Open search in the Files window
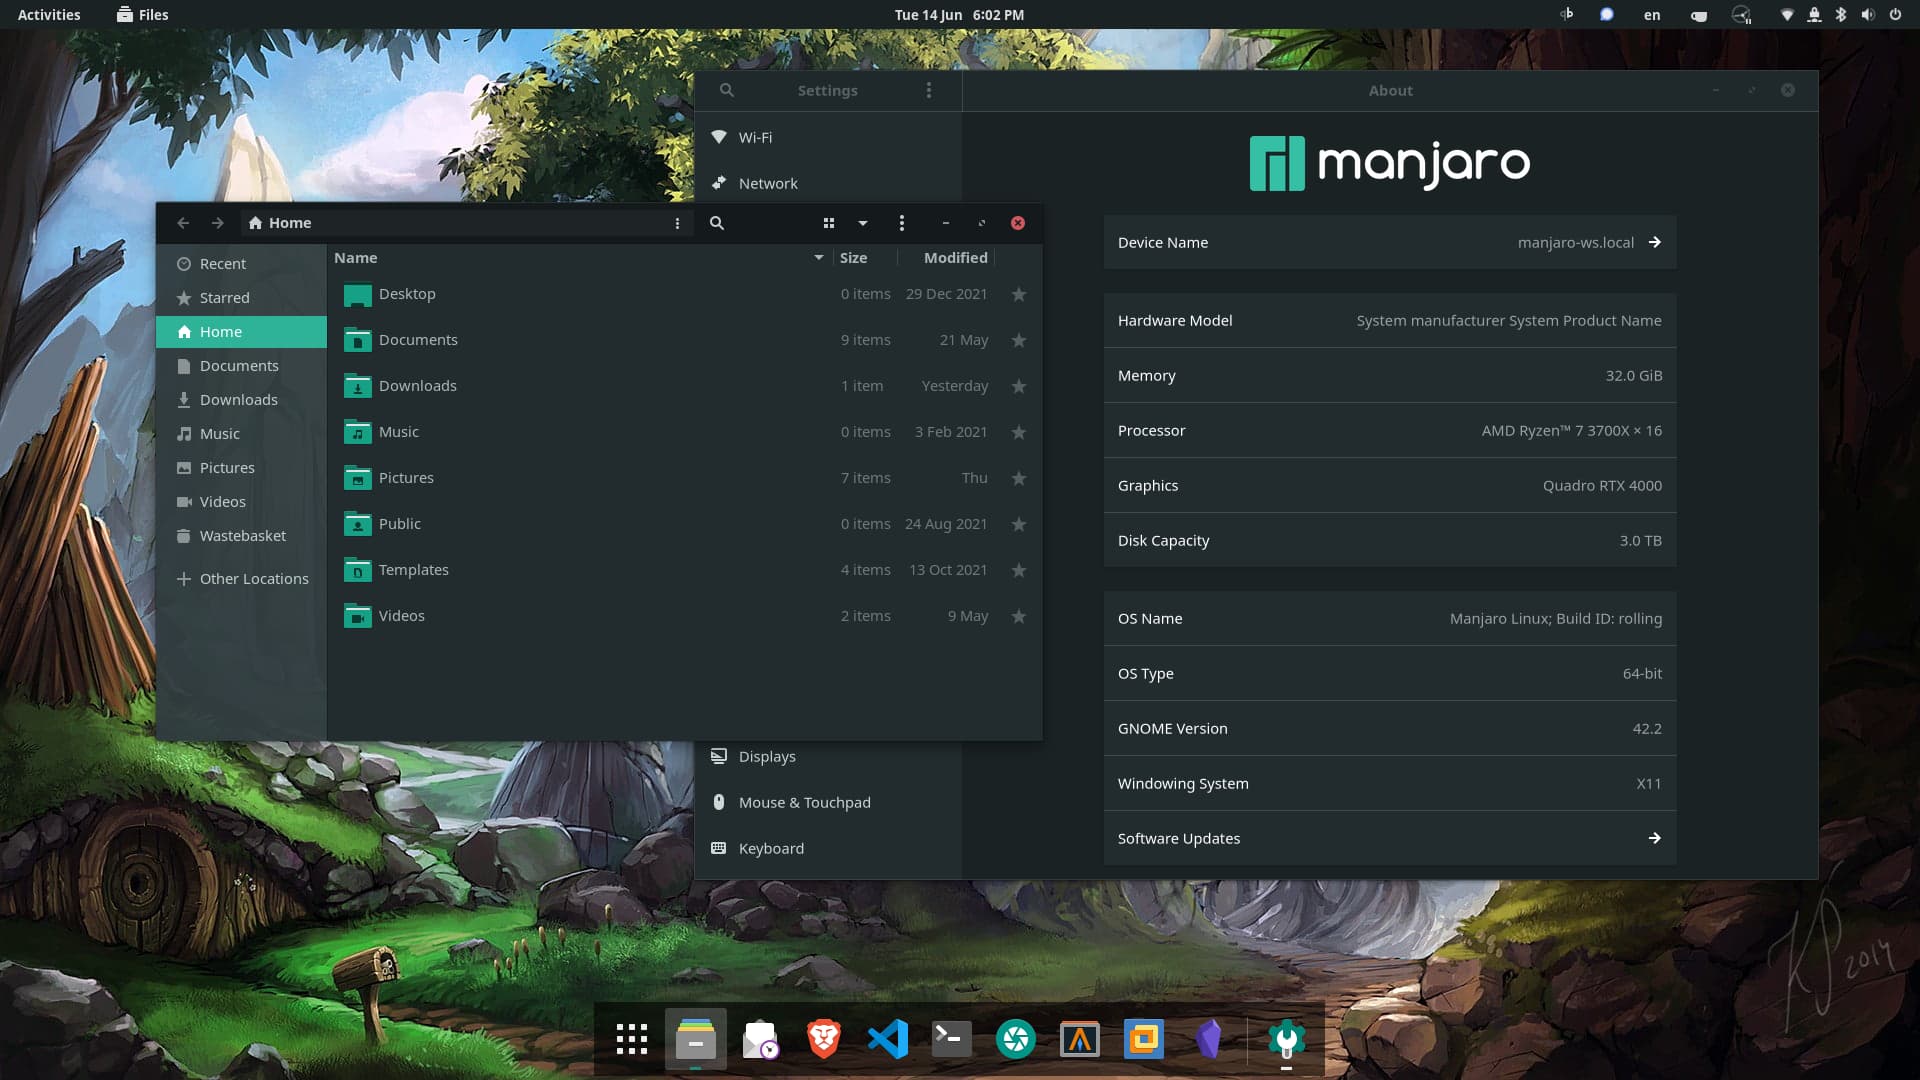1920x1080 pixels. tap(717, 223)
